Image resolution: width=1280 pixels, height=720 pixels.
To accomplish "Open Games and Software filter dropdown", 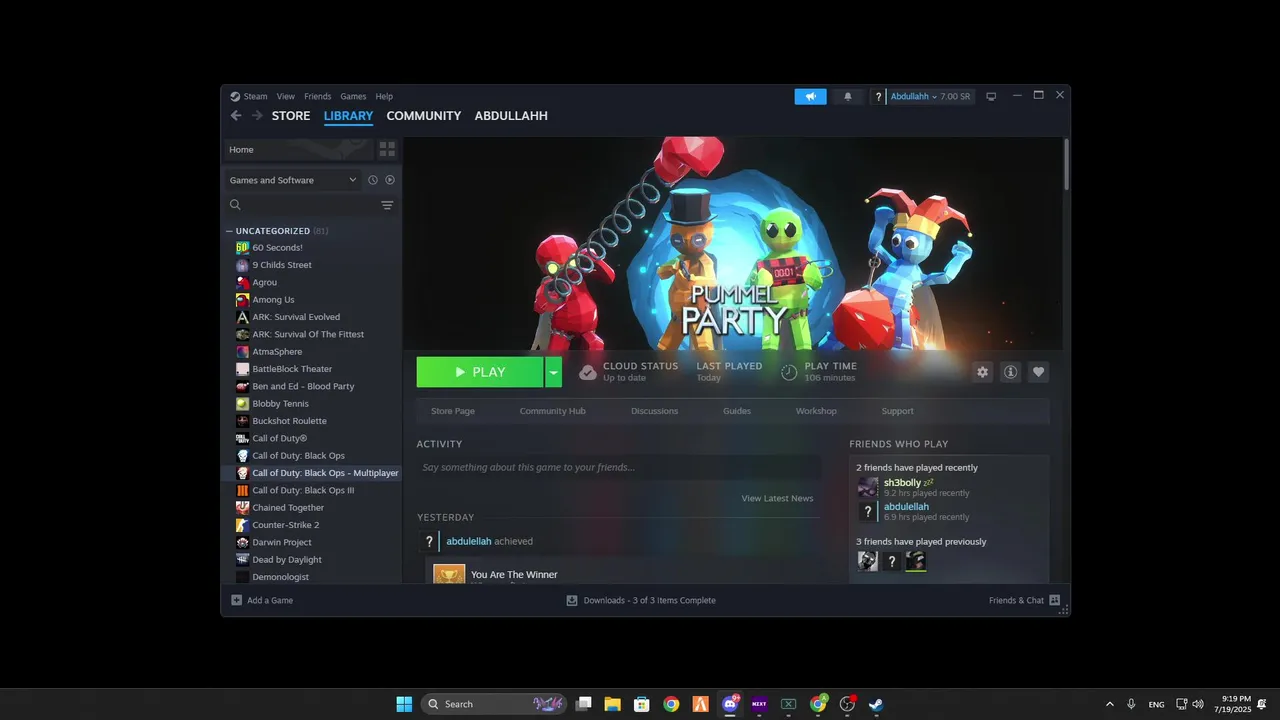I will [293, 180].
